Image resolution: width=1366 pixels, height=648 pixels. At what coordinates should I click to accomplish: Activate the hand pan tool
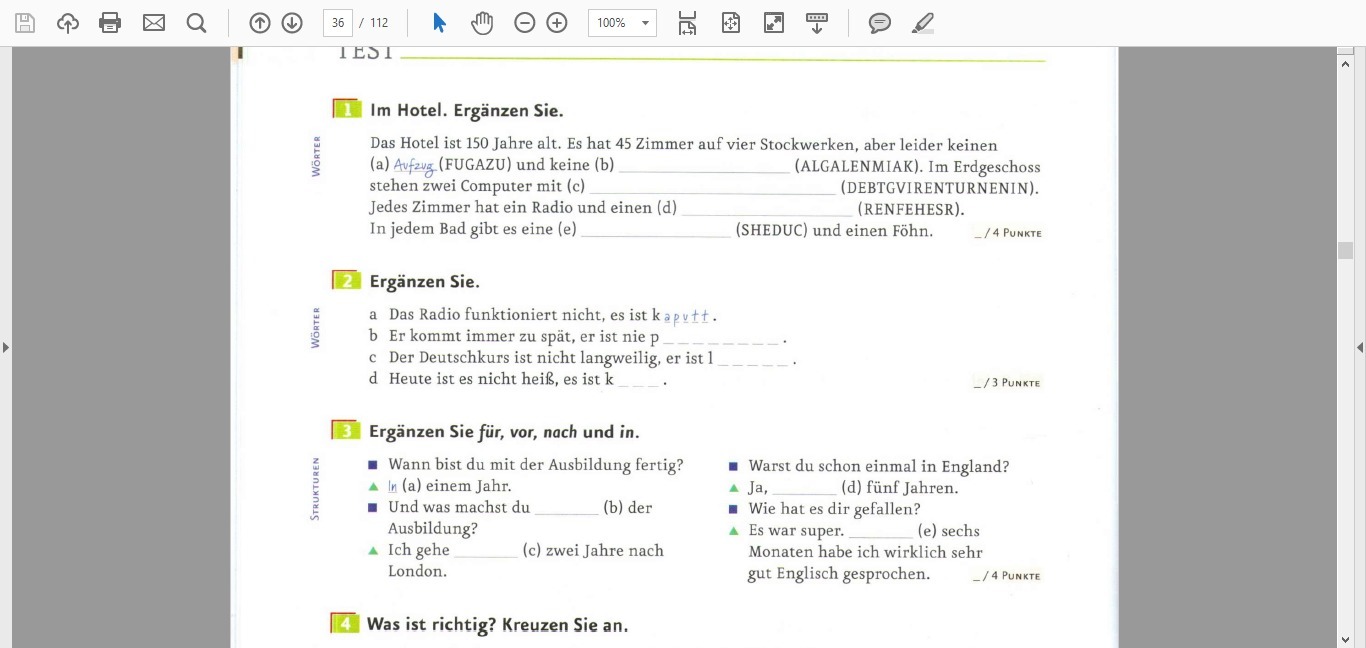(482, 23)
